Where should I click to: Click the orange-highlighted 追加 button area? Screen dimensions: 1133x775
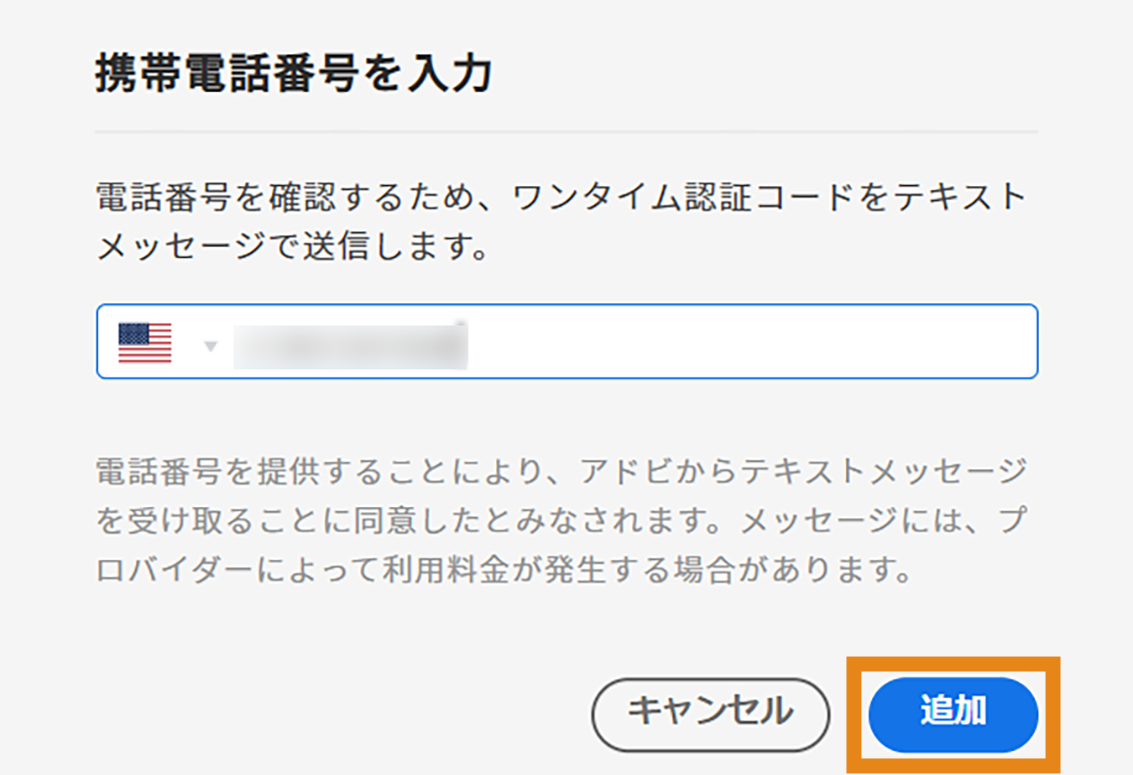(x=953, y=712)
